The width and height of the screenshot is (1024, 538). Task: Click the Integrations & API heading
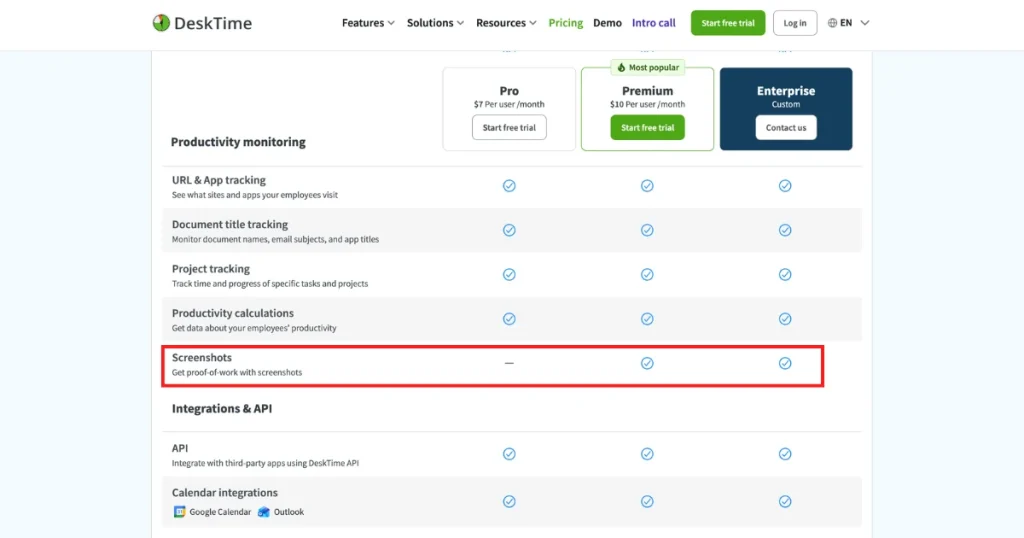(x=222, y=409)
